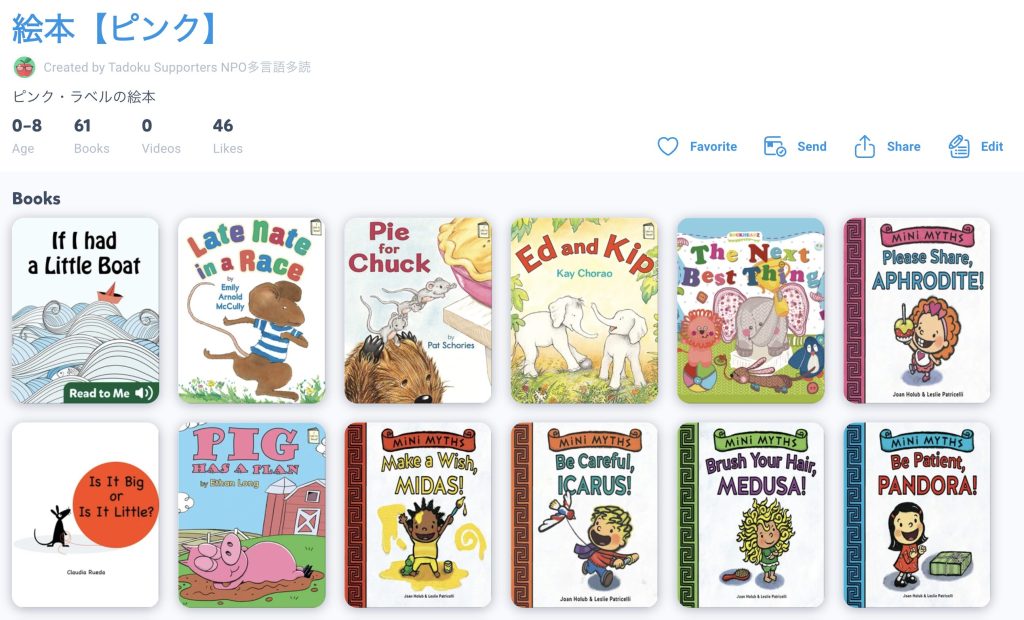Open Is It Big or Is It Little?
This screenshot has height=620, width=1024.
tap(85, 515)
